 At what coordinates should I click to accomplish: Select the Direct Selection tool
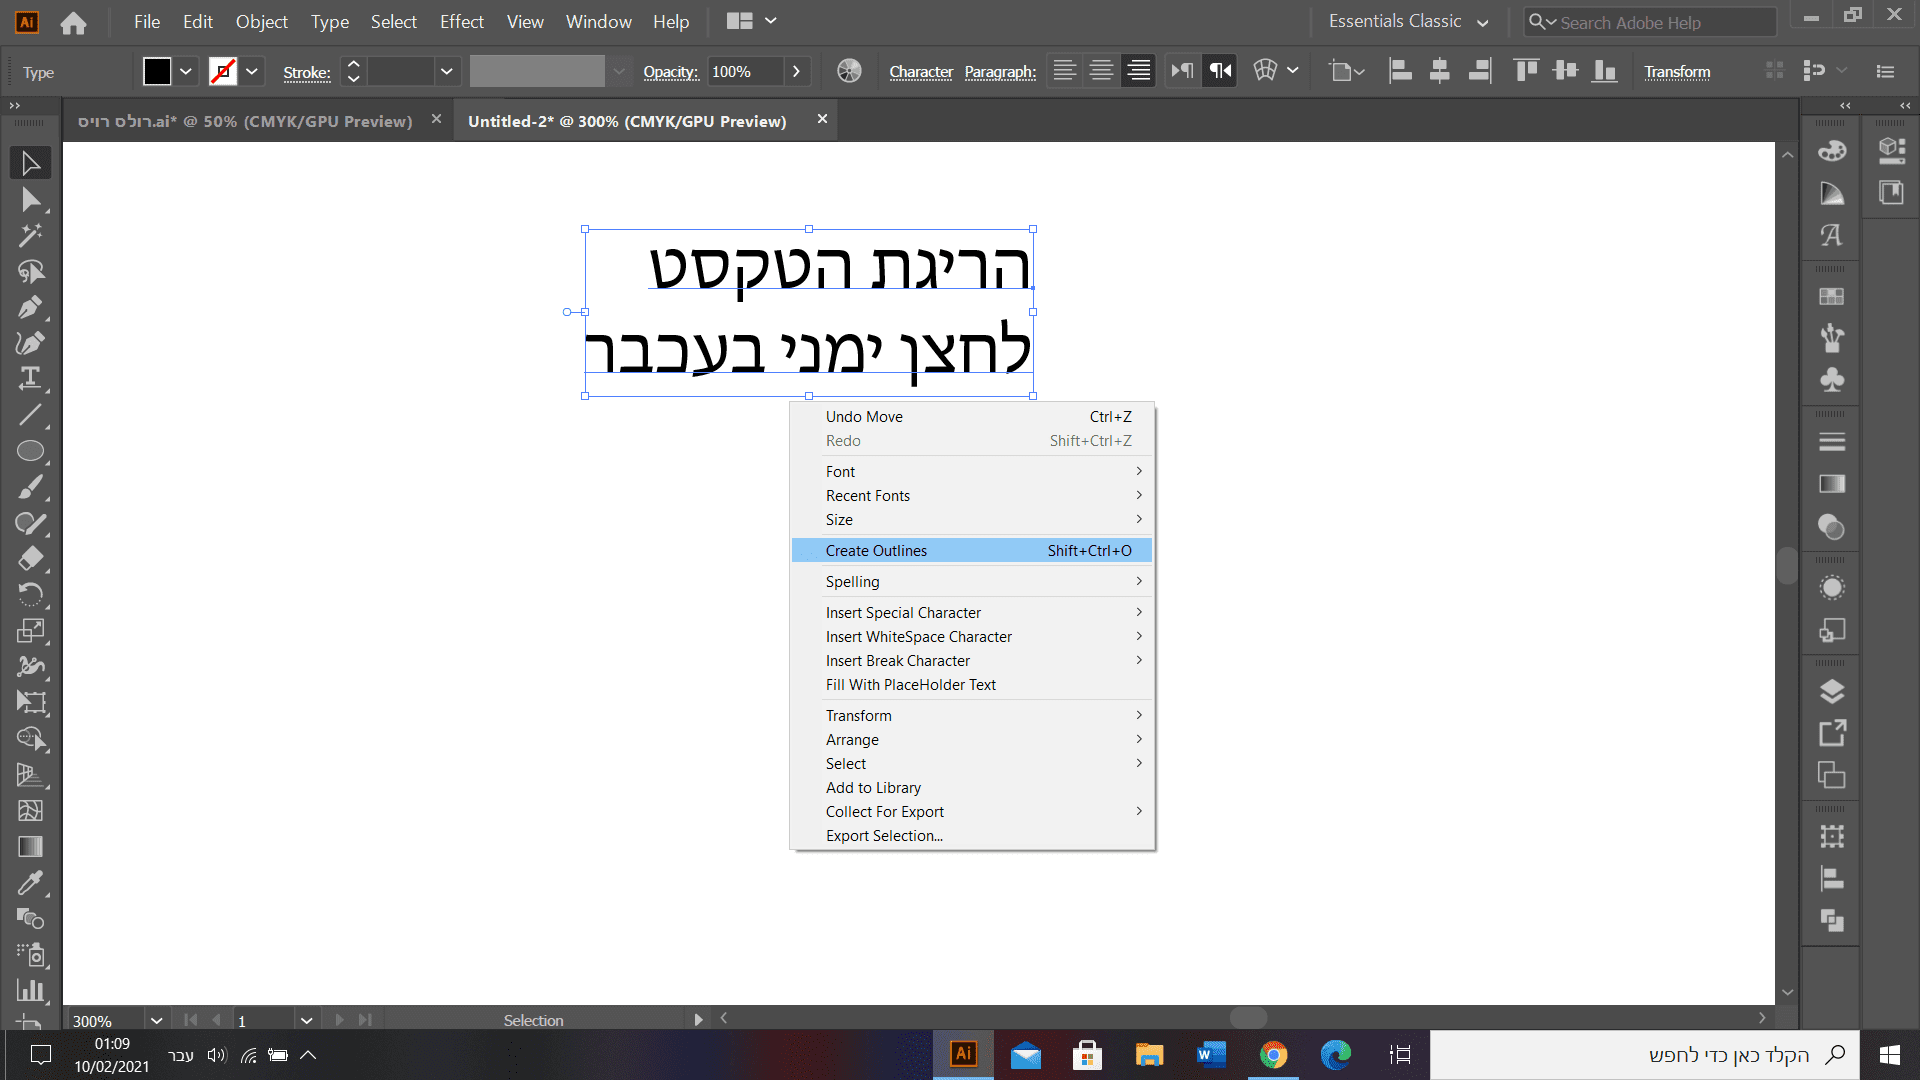(30, 200)
